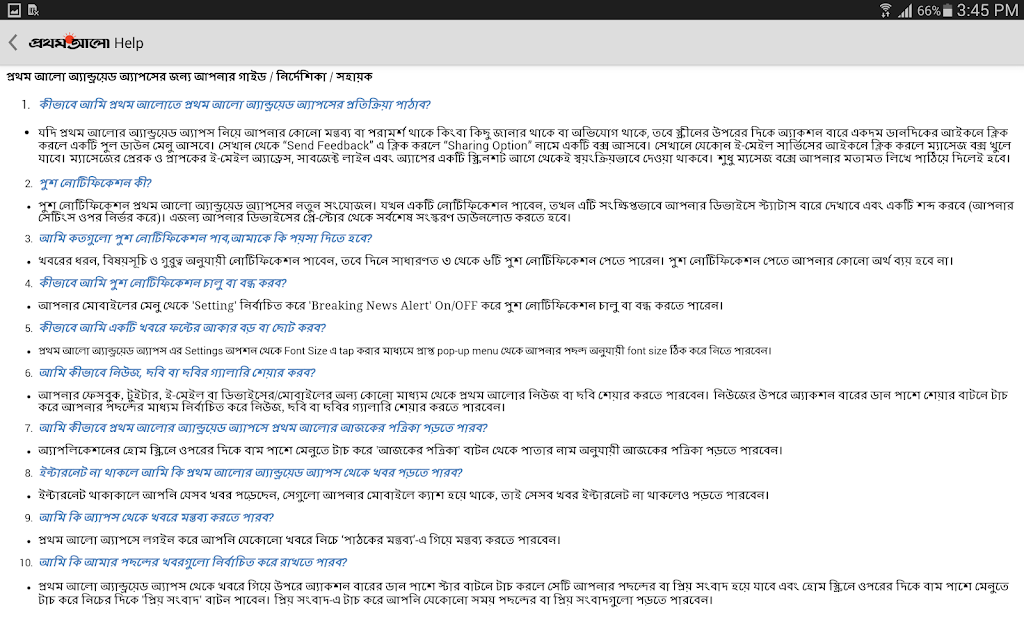Screen dimensions: 1024x640
Task: Open question 10 about saving favorite news
Action: (193, 562)
